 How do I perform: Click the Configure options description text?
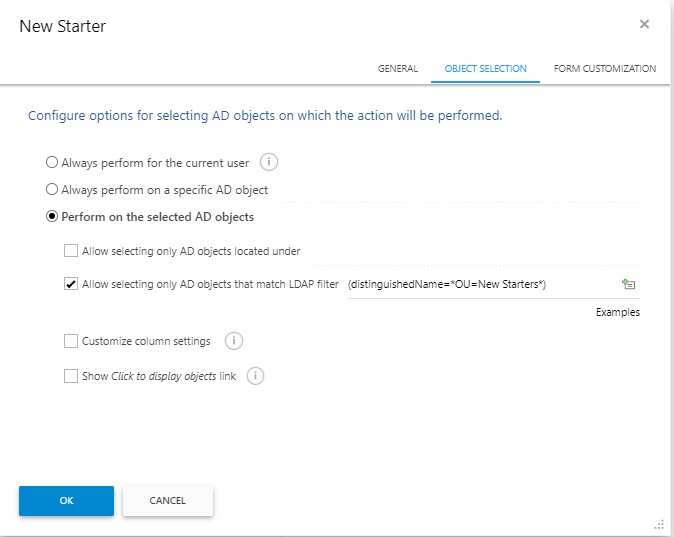[x=265, y=116]
